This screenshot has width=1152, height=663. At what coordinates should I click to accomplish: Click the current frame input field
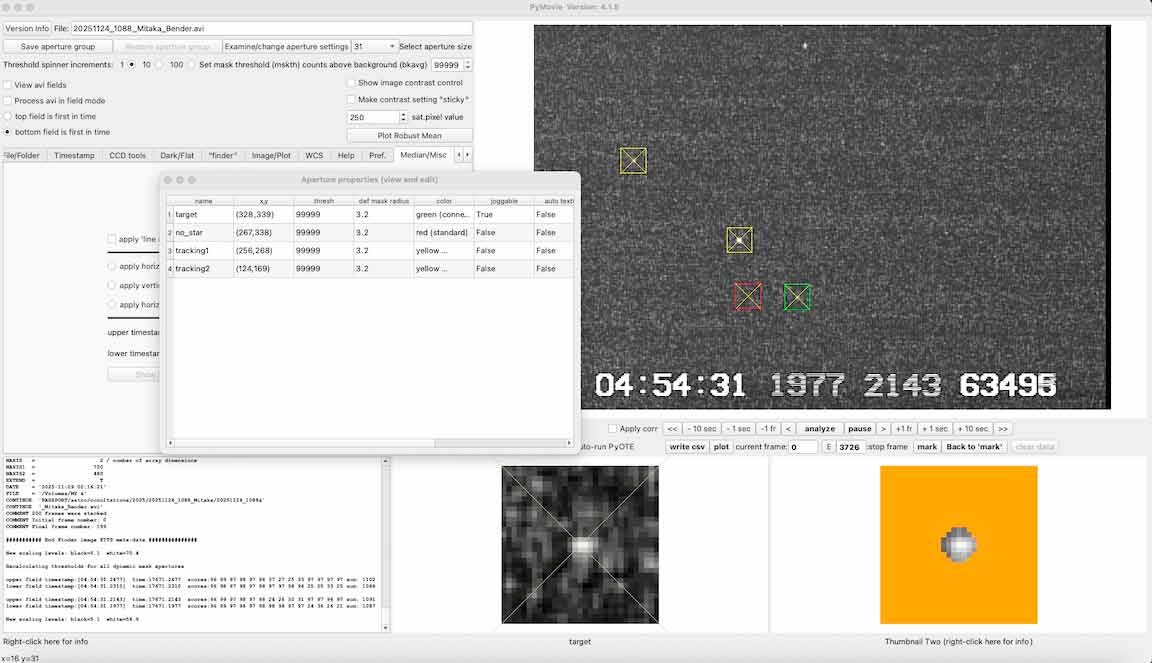803,447
